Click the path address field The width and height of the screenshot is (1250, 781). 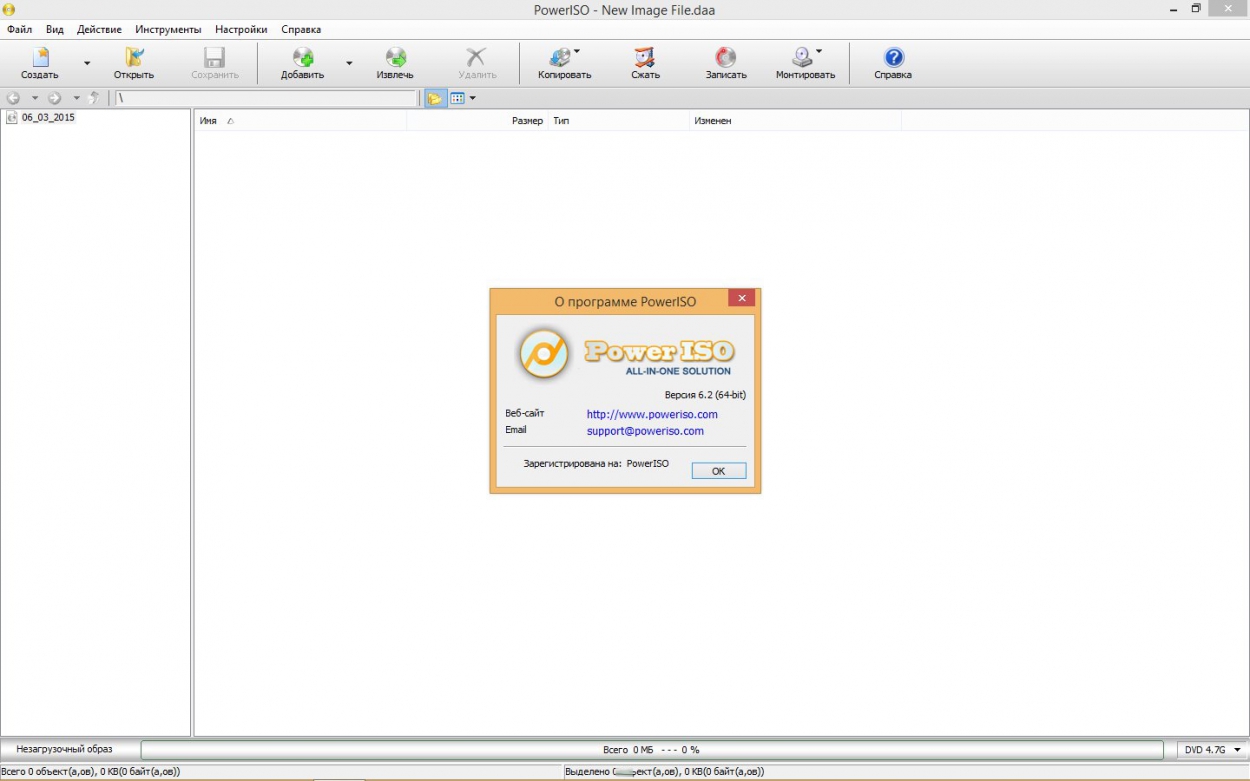click(266, 98)
